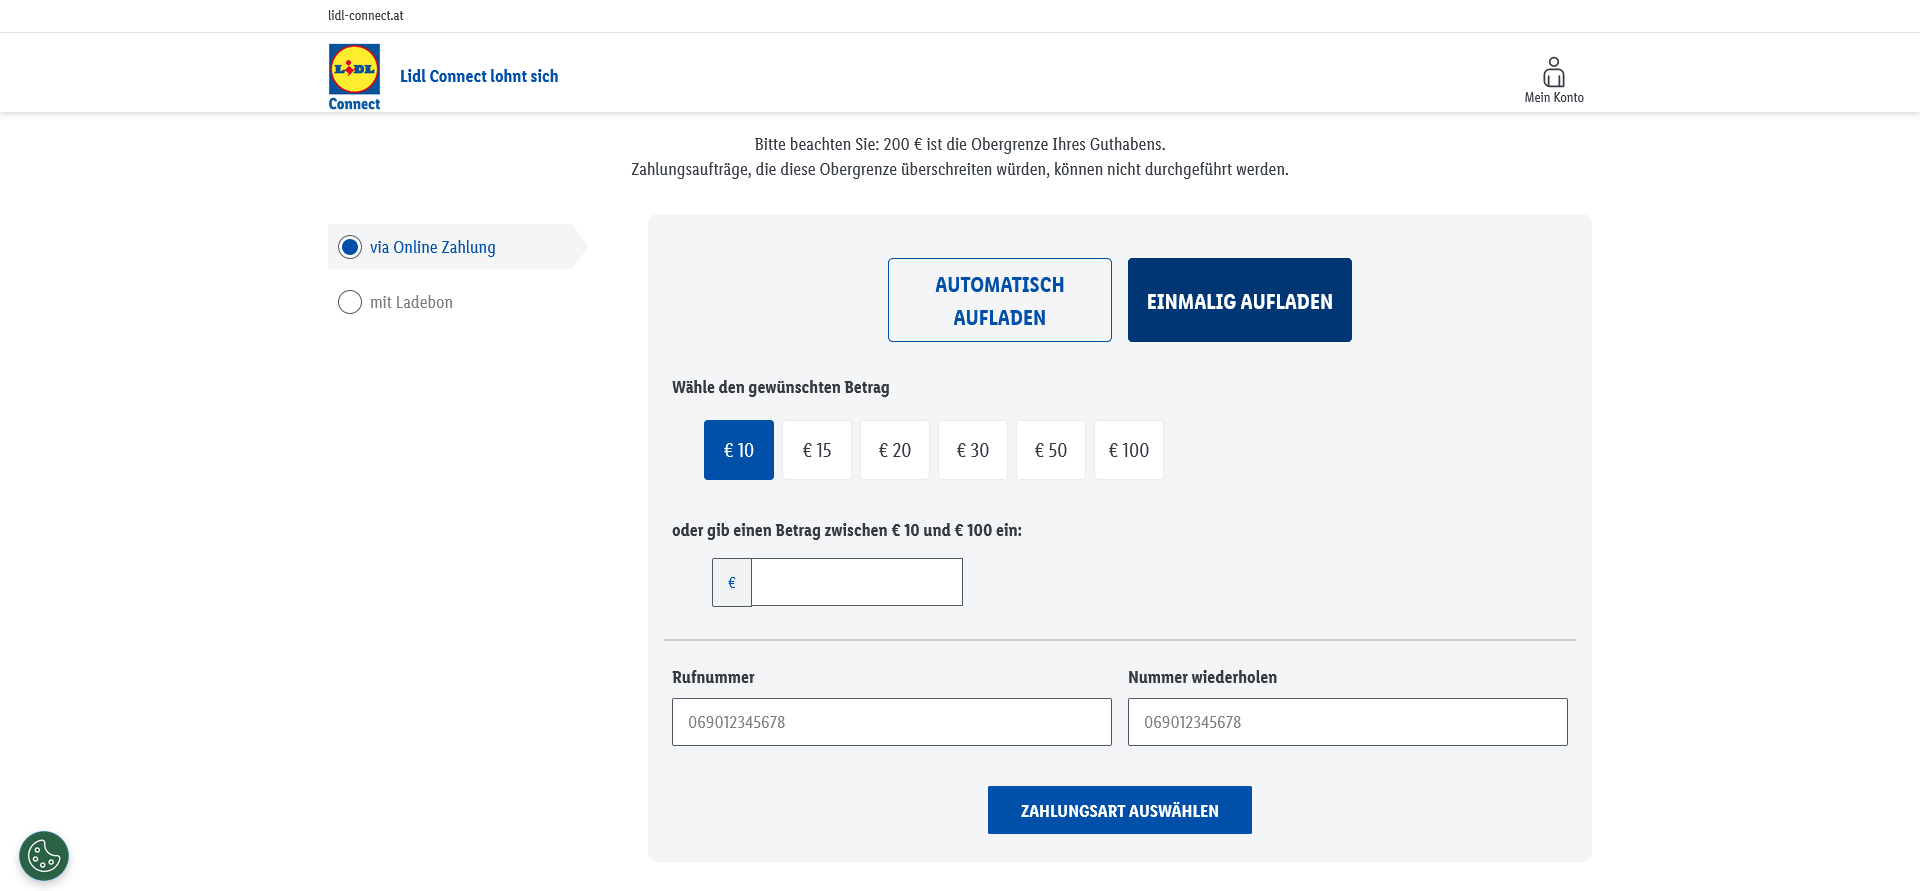Choose the € 15 amount
The height and width of the screenshot is (891, 1920).
(817, 450)
